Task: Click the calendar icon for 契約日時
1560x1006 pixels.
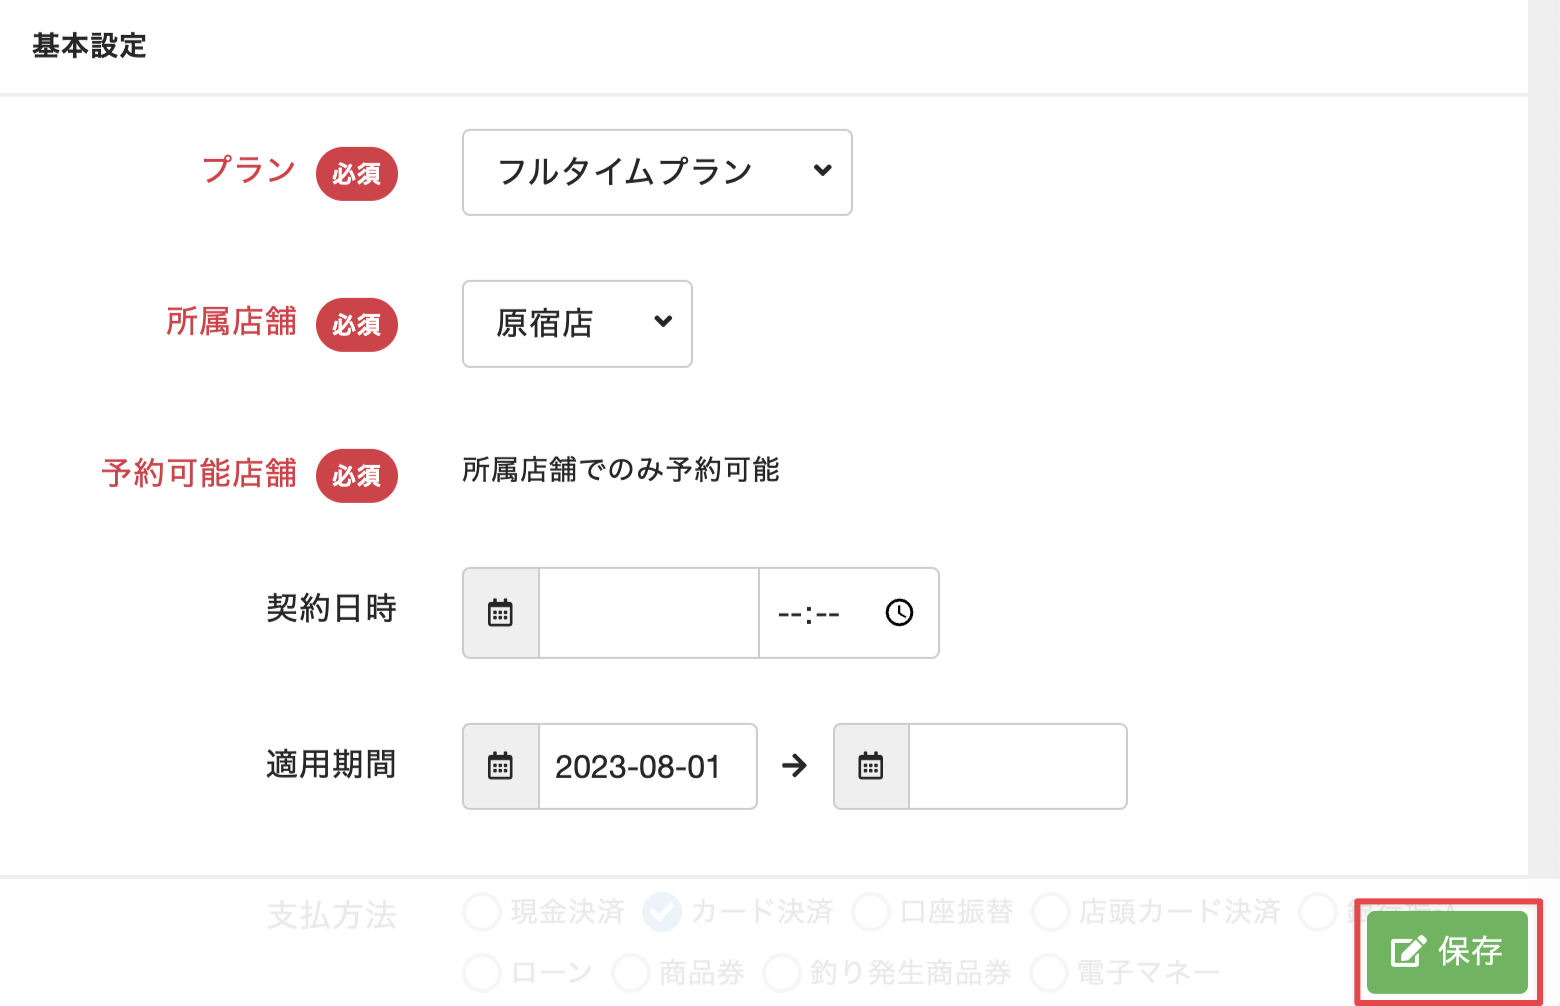Action: [x=500, y=613]
